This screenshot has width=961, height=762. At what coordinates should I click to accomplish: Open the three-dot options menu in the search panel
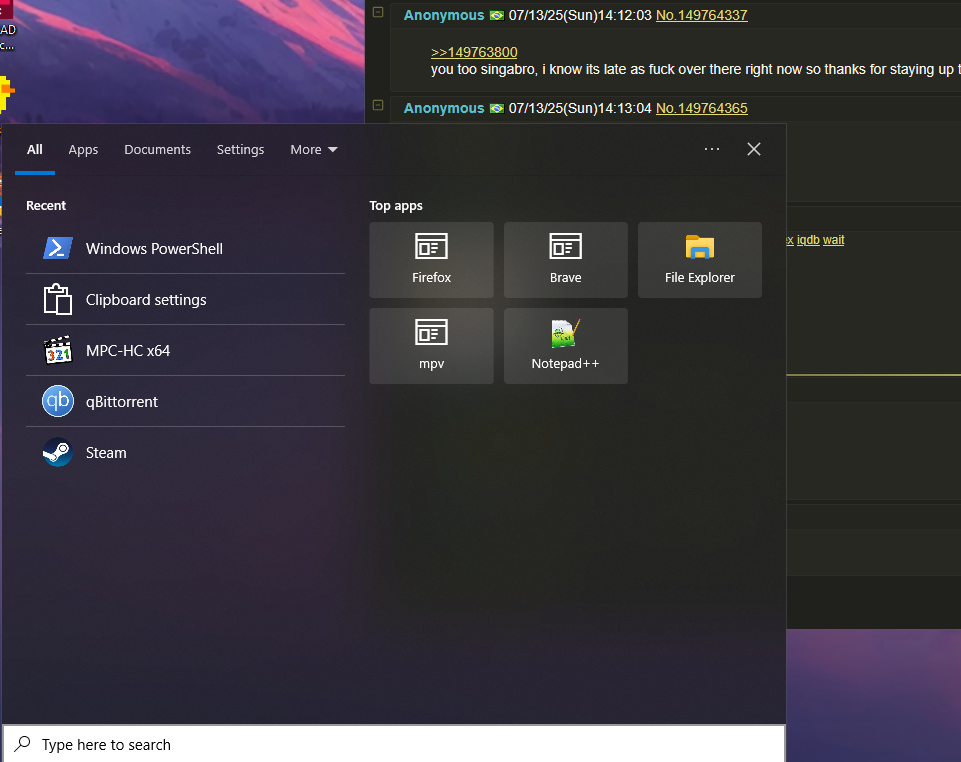click(x=712, y=149)
